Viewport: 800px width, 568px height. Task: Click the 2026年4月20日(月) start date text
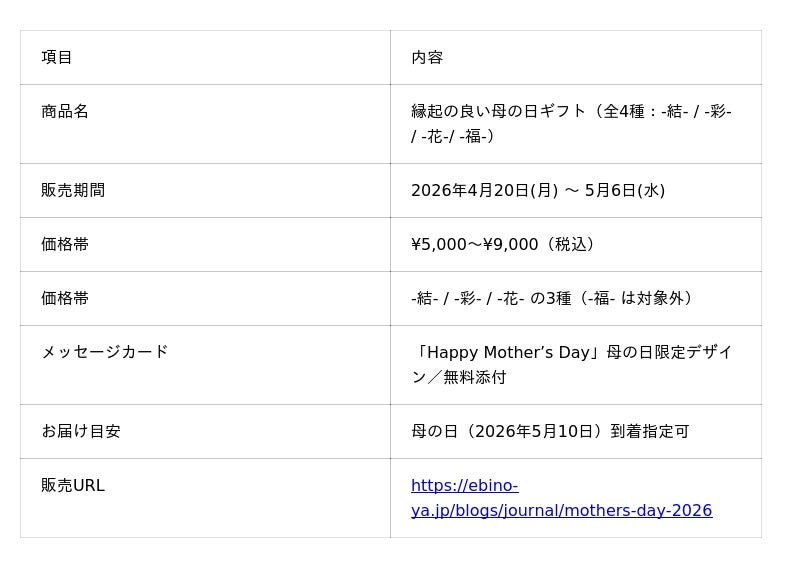tap(484, 190)
